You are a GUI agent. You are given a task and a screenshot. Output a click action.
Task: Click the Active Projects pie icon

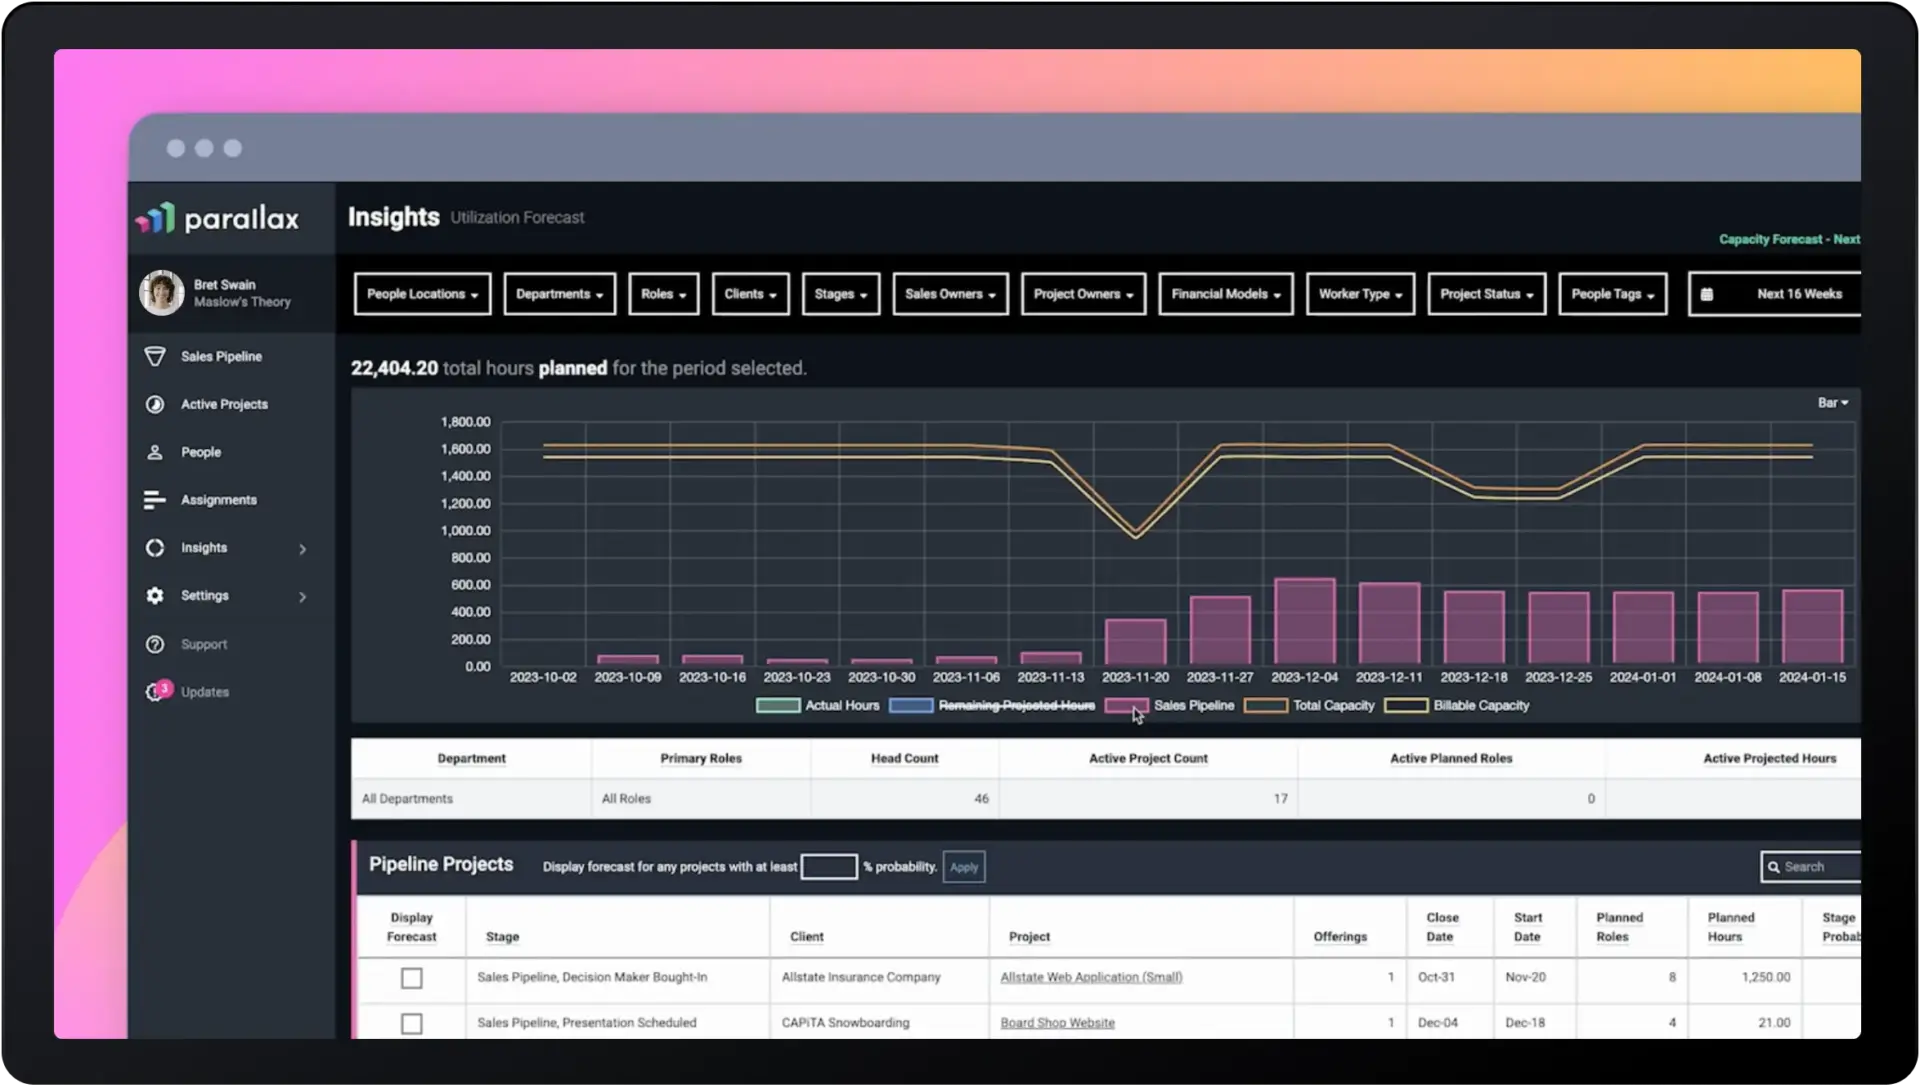[x=155, y=405]
